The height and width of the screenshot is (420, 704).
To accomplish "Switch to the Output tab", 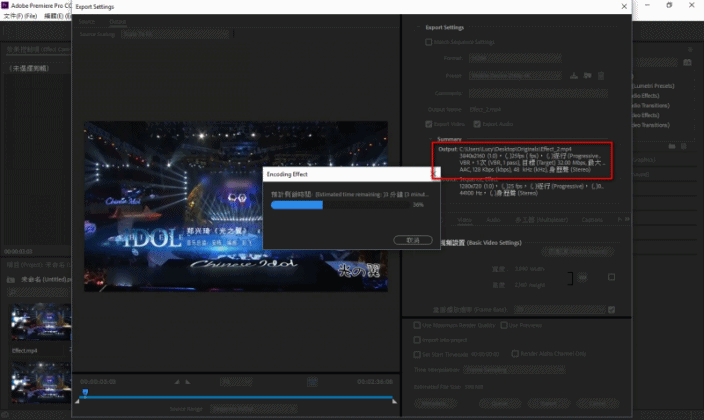I will (x=117, y=22).
